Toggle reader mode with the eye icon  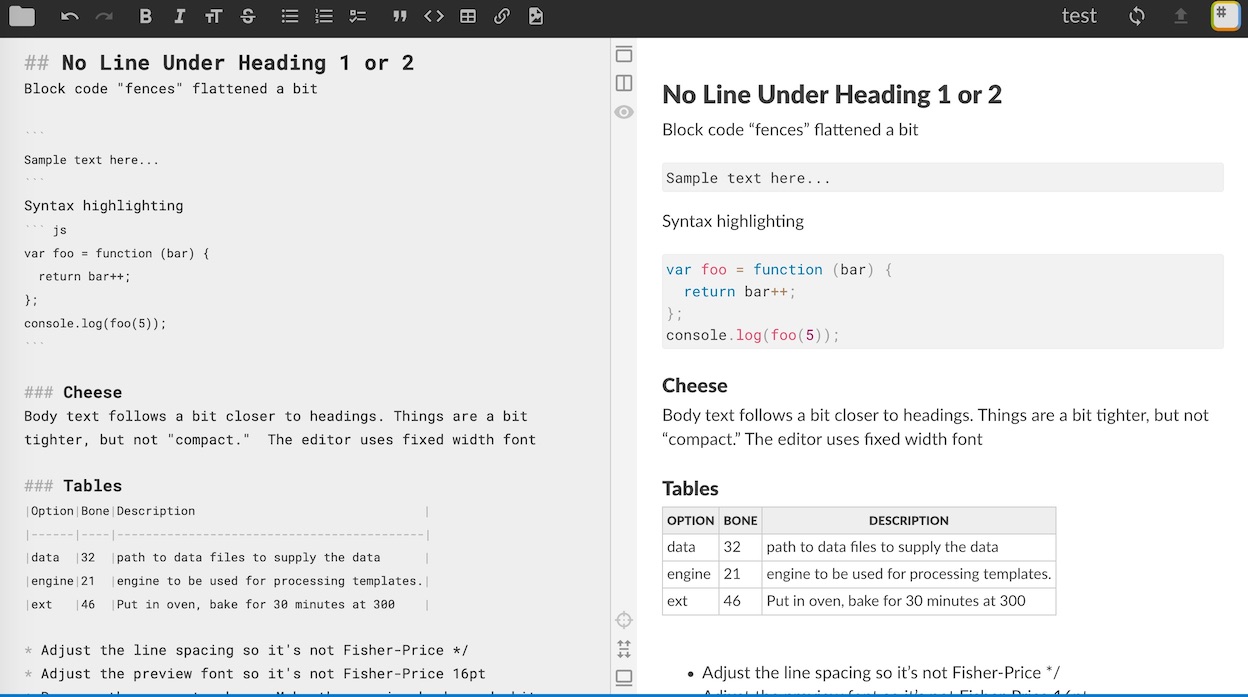624,112
